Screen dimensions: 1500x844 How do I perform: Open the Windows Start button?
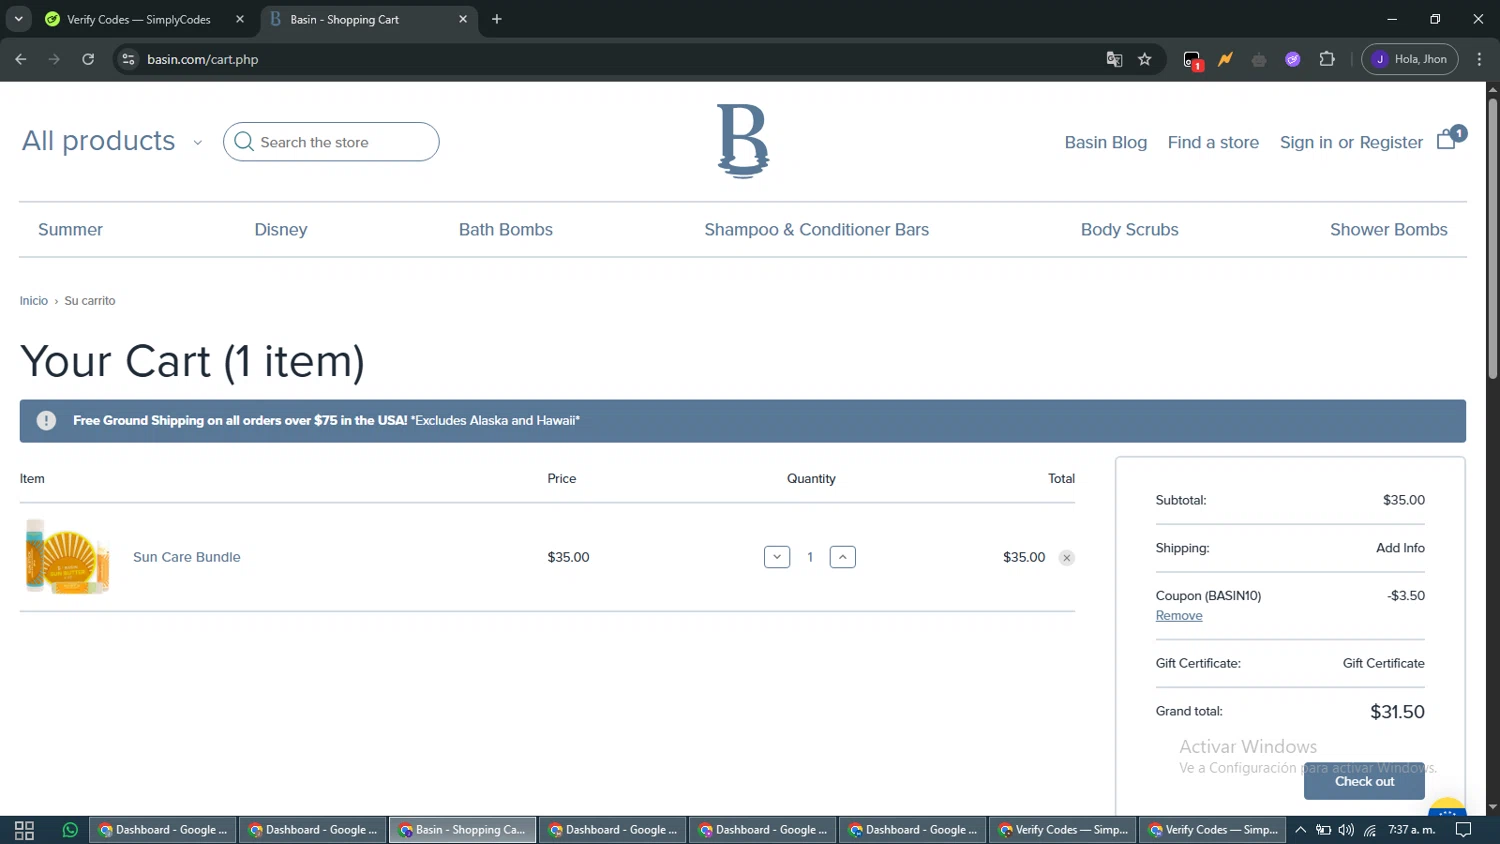pyautogui.click(x=24, y=830)
